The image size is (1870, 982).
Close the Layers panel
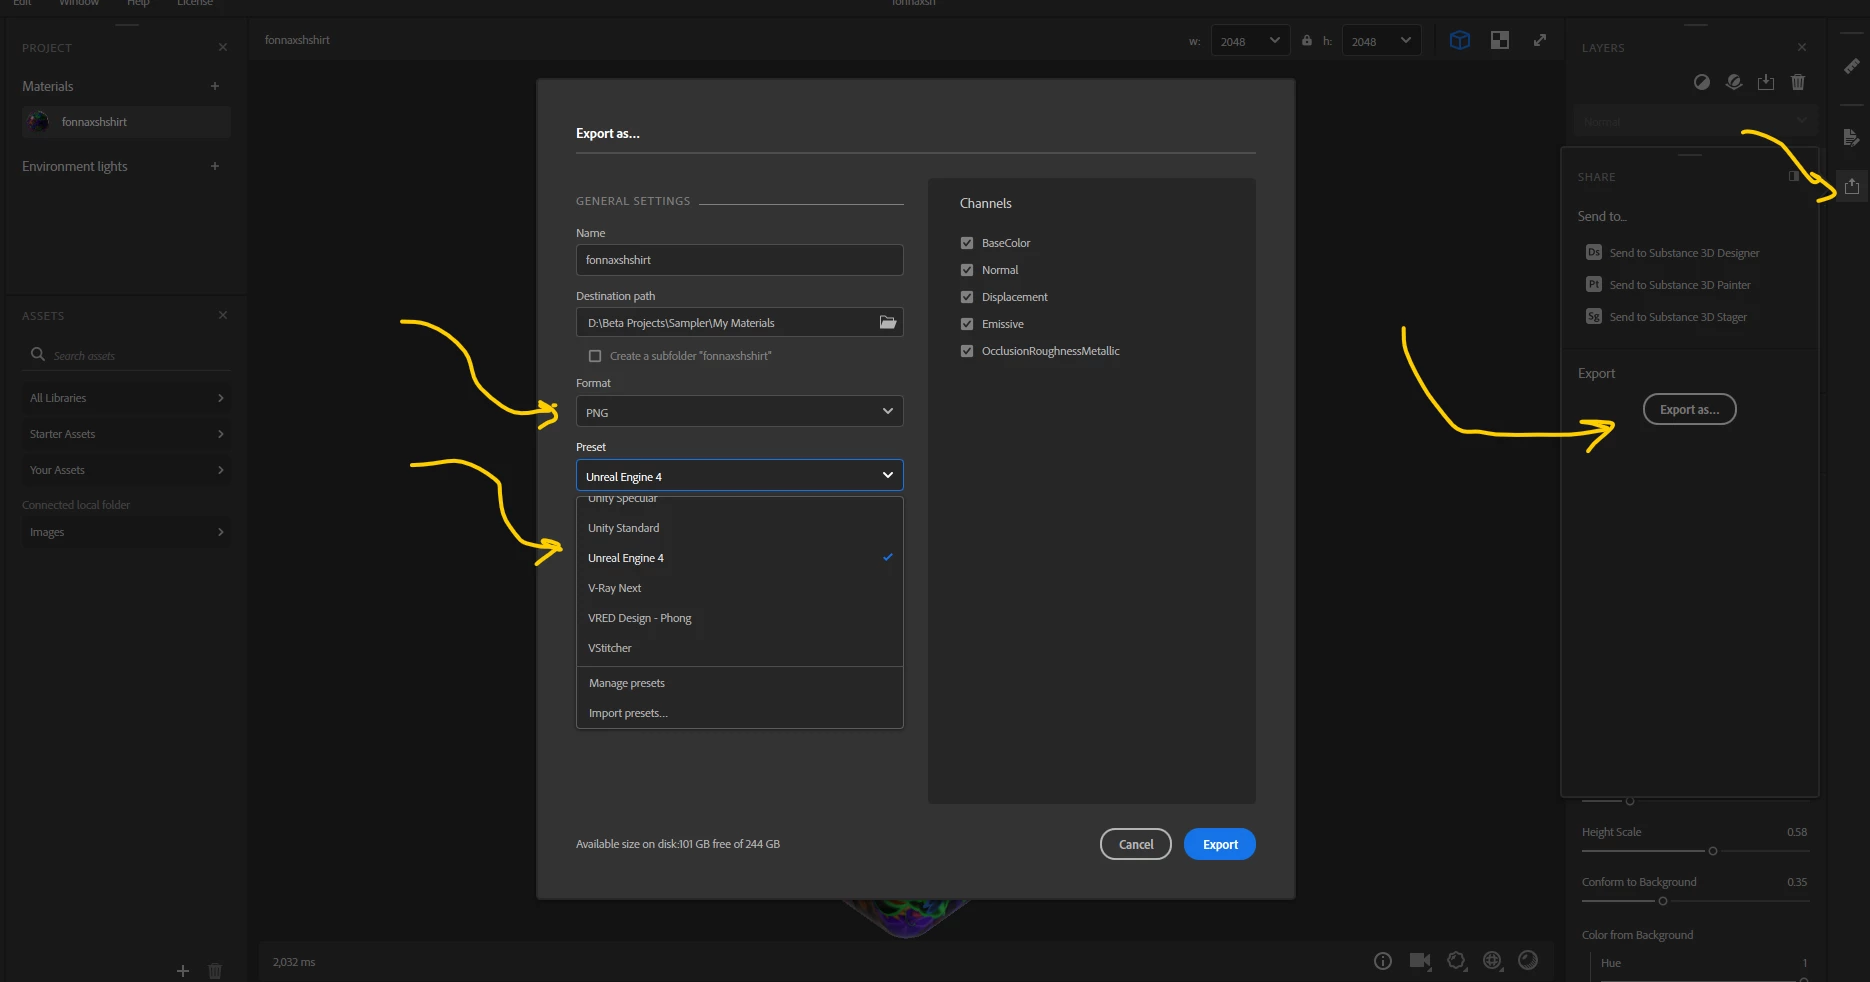(1802, 47)
